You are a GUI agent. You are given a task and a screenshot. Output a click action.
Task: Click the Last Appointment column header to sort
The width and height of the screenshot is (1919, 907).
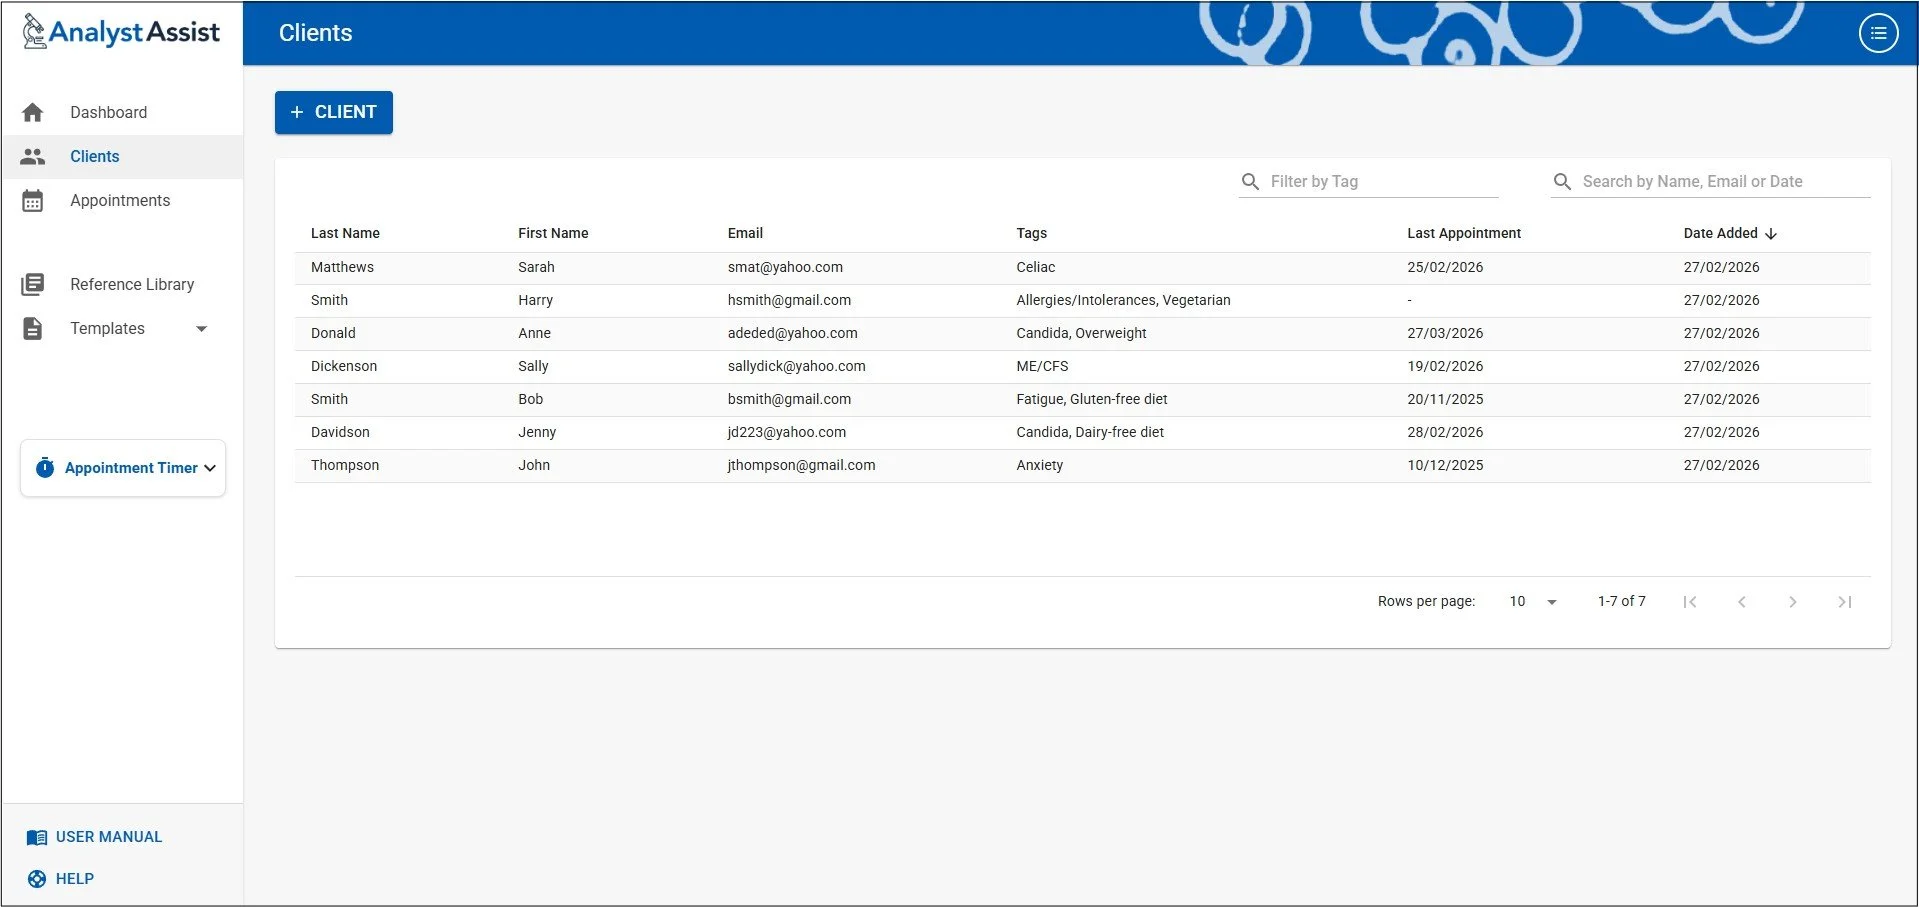click(x=1463, y=233)
